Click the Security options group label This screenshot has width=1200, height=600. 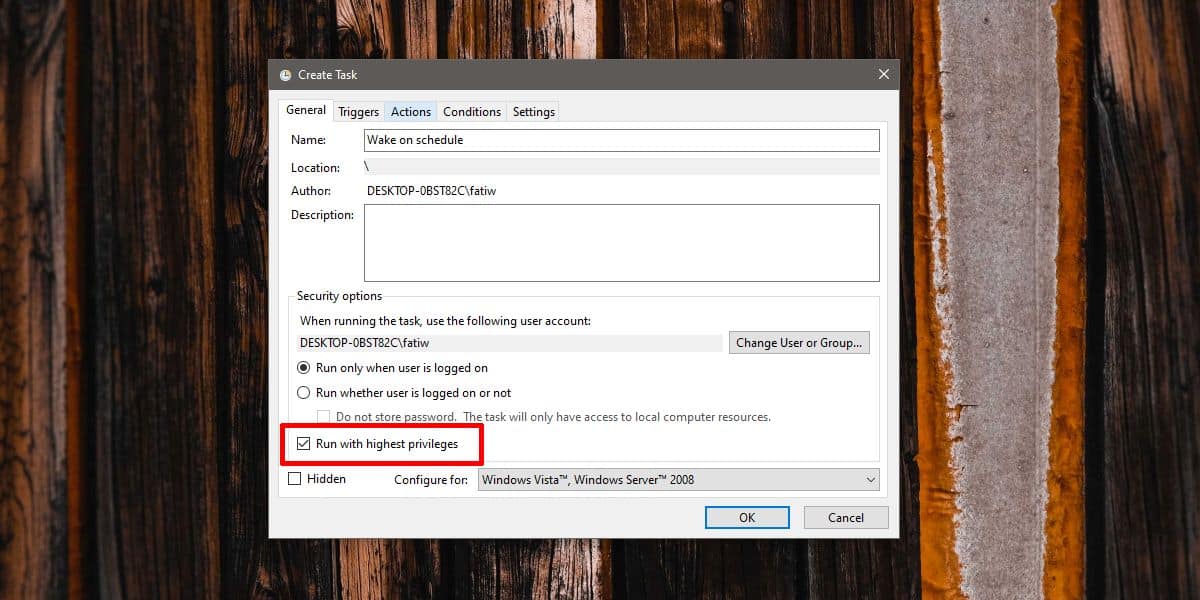tap(339, 296)
